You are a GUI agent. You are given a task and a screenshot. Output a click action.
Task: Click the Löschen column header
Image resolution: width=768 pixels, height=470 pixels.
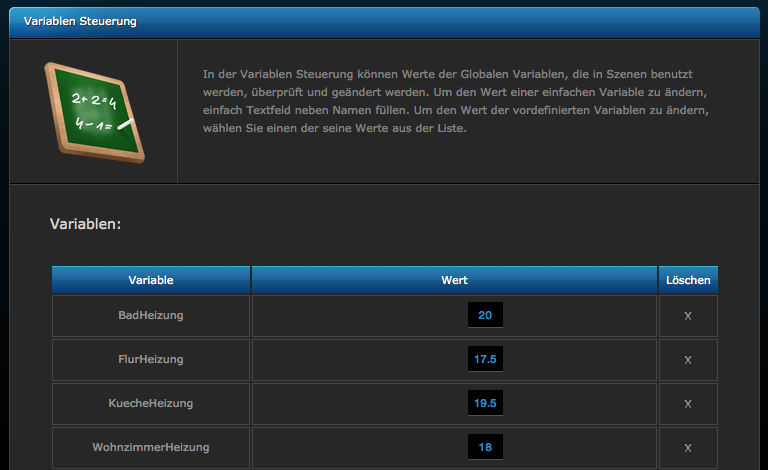coord(688,280)
